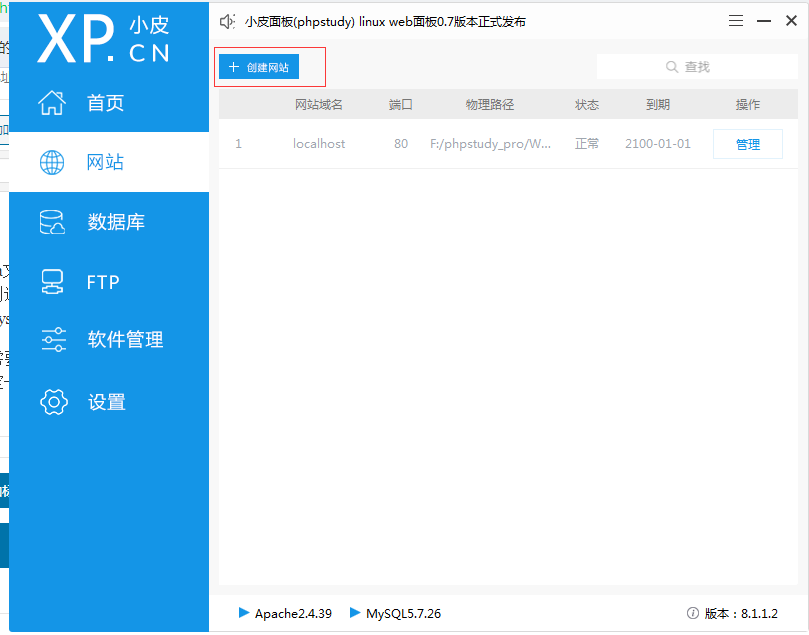Click the speaker announcement icon
Screen dimensions: 809x635
point(227,22)
